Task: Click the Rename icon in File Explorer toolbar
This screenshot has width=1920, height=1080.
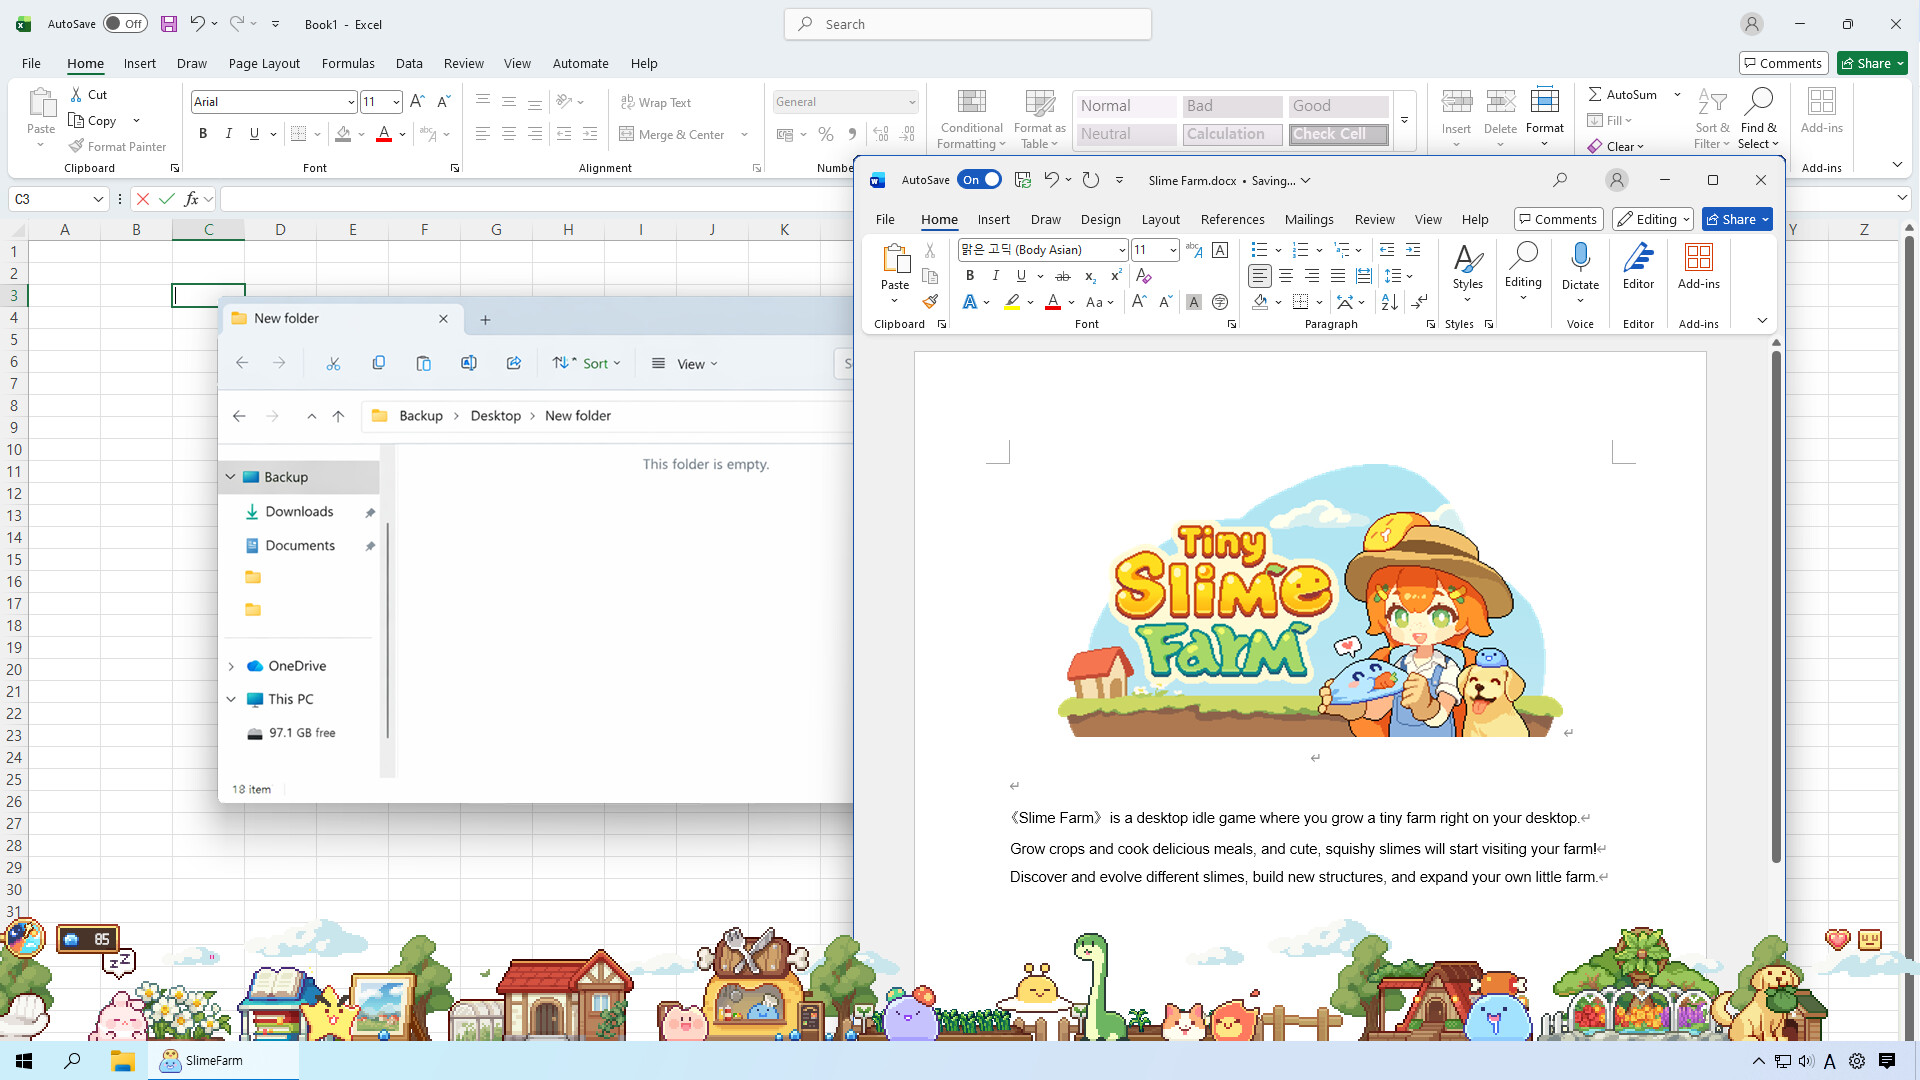Action: click(x=468, y=363)
